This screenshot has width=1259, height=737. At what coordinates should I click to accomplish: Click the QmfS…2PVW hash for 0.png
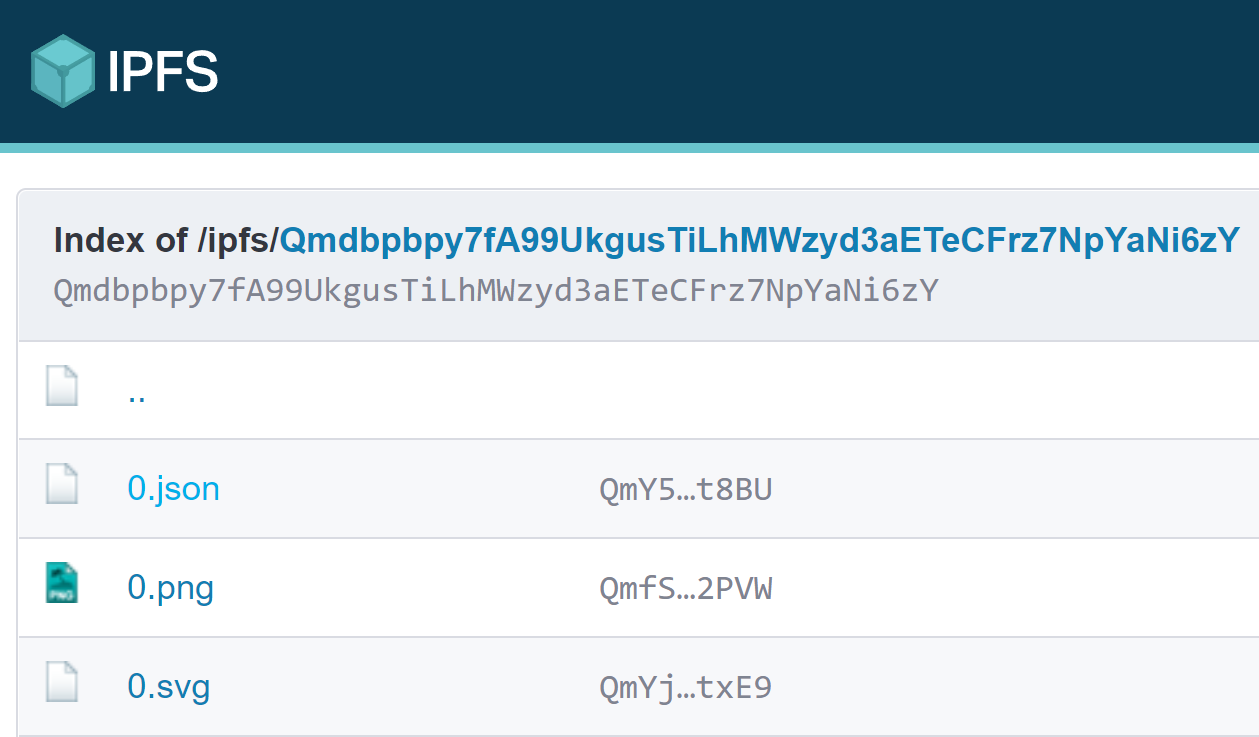(686, 589)
